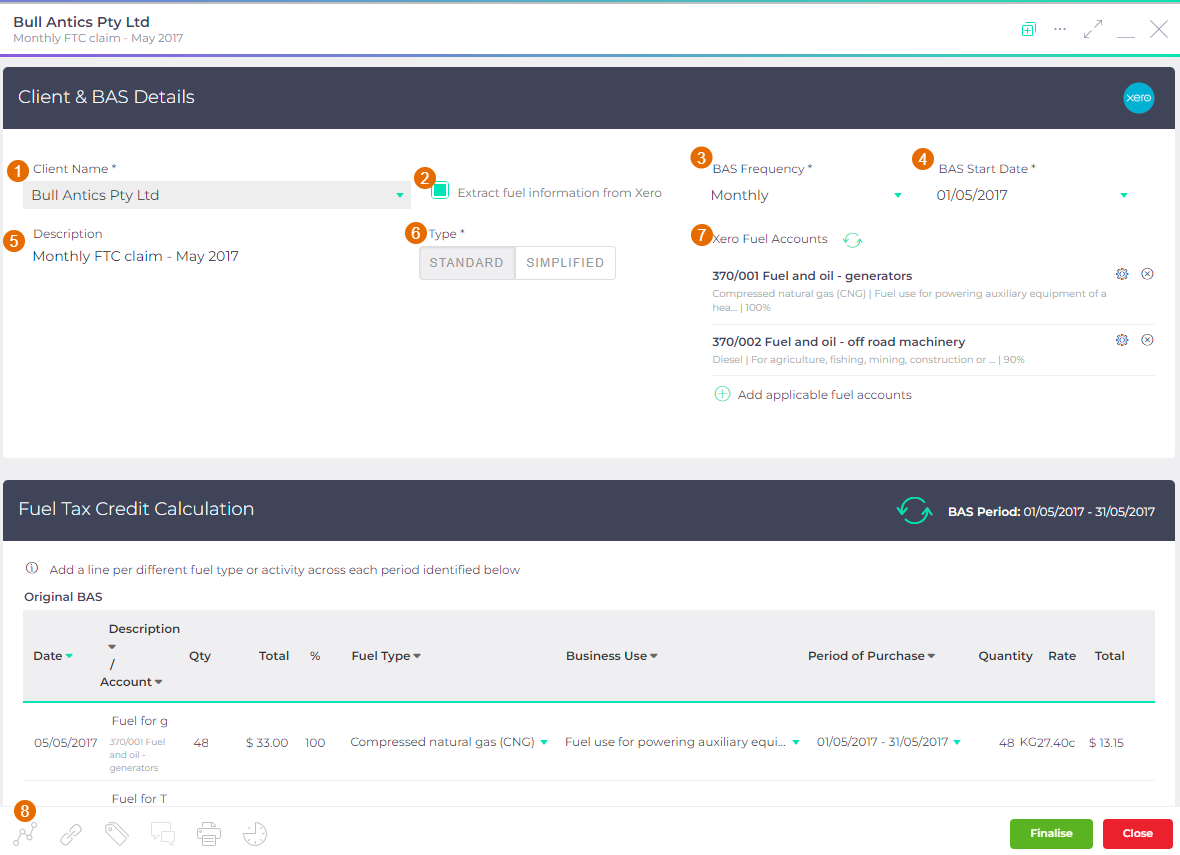1180x855 pixels.
Task: Open the time tracking clock icon
Action: pos(255,834)
